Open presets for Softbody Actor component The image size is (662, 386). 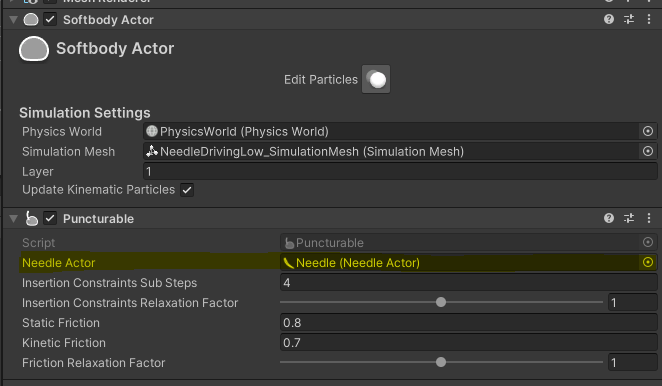tap(629, 19)
